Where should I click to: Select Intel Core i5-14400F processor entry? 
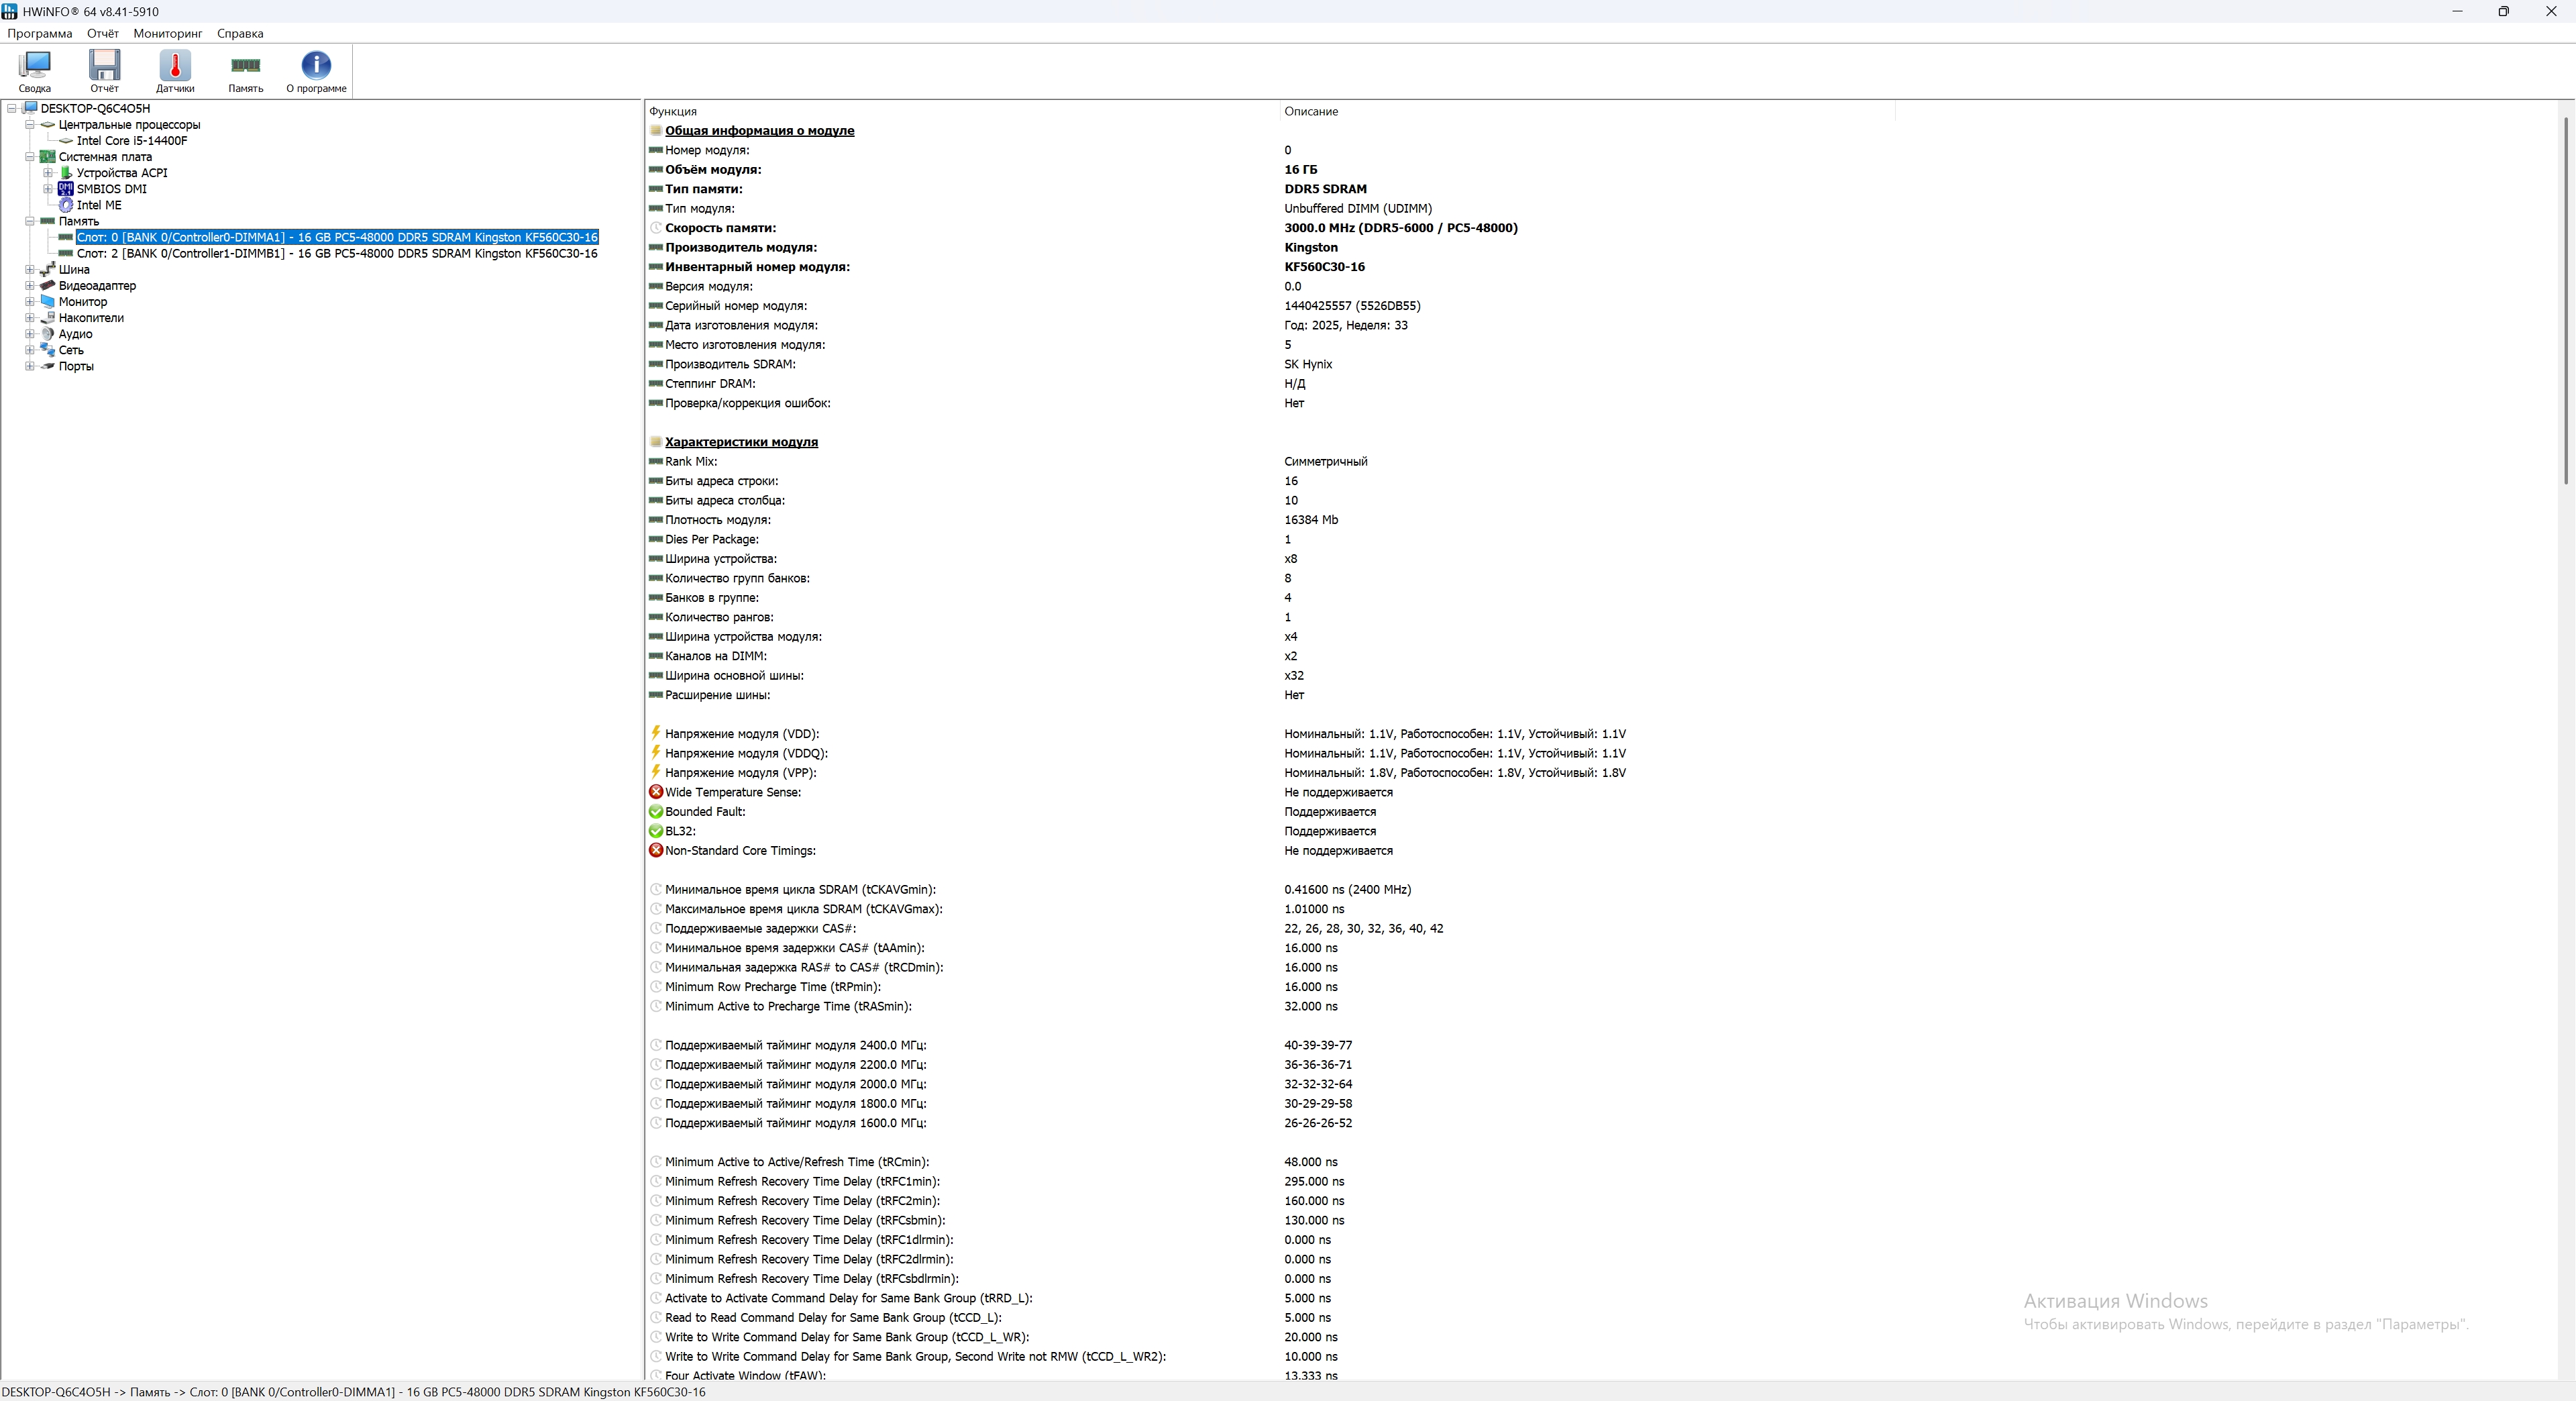pyautogui.click(x=131, y=141)
